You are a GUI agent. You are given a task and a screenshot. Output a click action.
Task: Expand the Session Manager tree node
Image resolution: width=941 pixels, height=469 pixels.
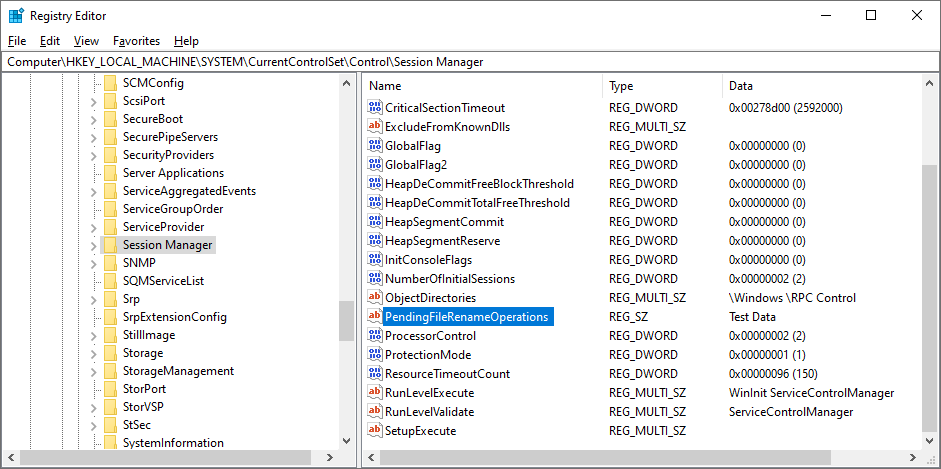point(93,245)
